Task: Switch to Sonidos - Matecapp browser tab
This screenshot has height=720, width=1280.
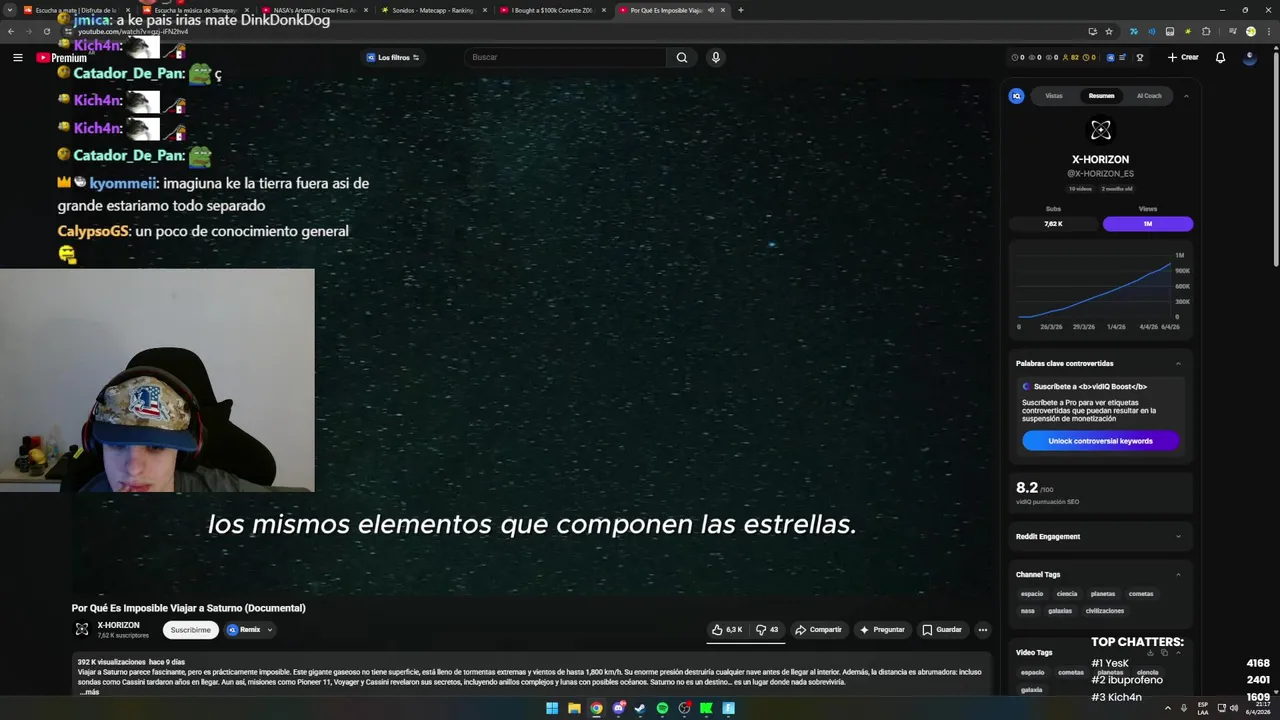Action: [432, 10]
